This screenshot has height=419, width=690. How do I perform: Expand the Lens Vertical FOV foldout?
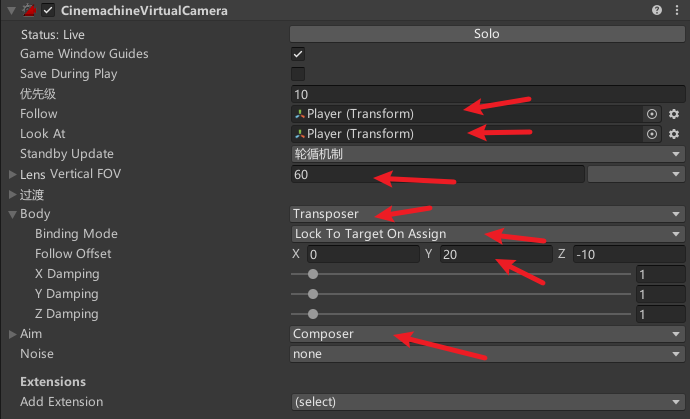(13, 174)
